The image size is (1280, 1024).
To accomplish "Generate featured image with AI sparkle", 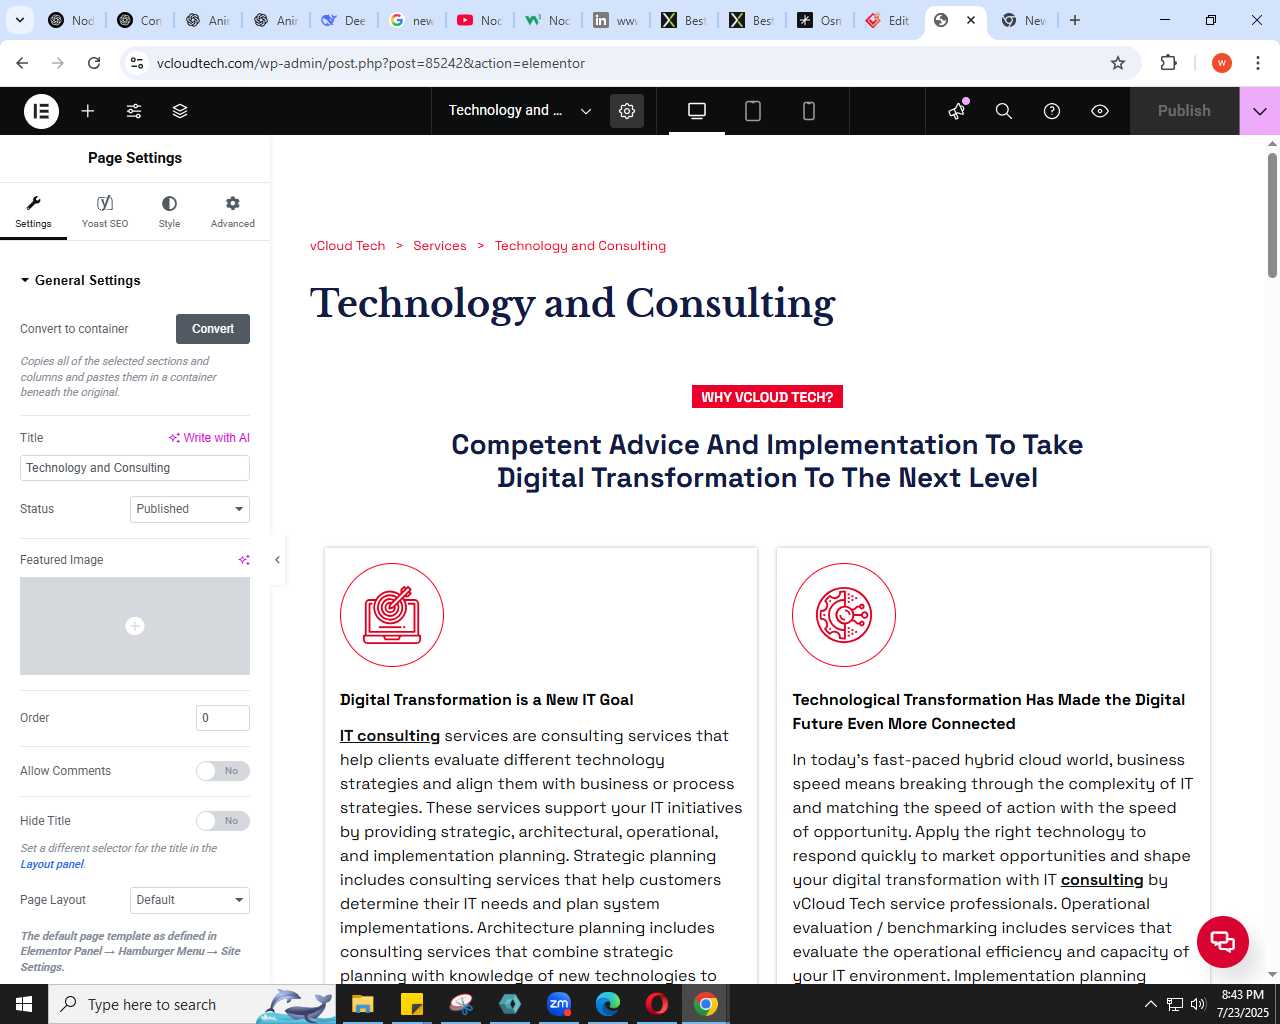I will [x=243, y=560].
